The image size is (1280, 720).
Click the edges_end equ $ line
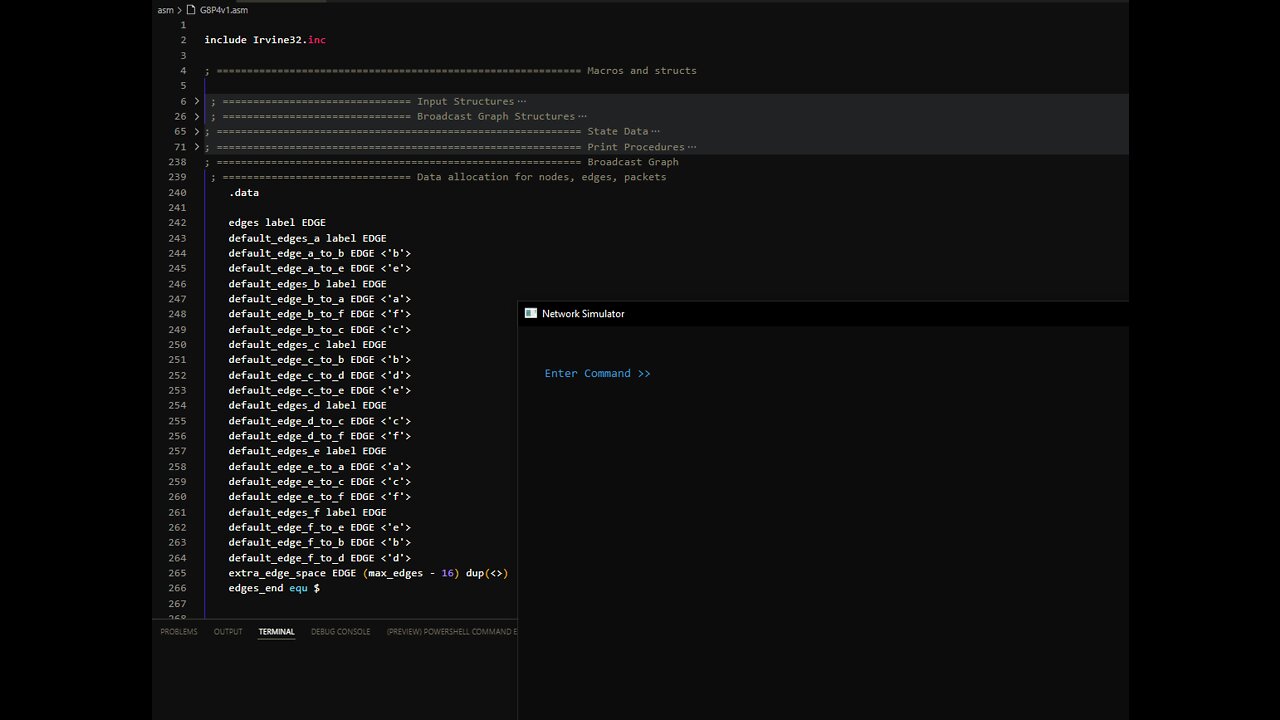point(274,588)
